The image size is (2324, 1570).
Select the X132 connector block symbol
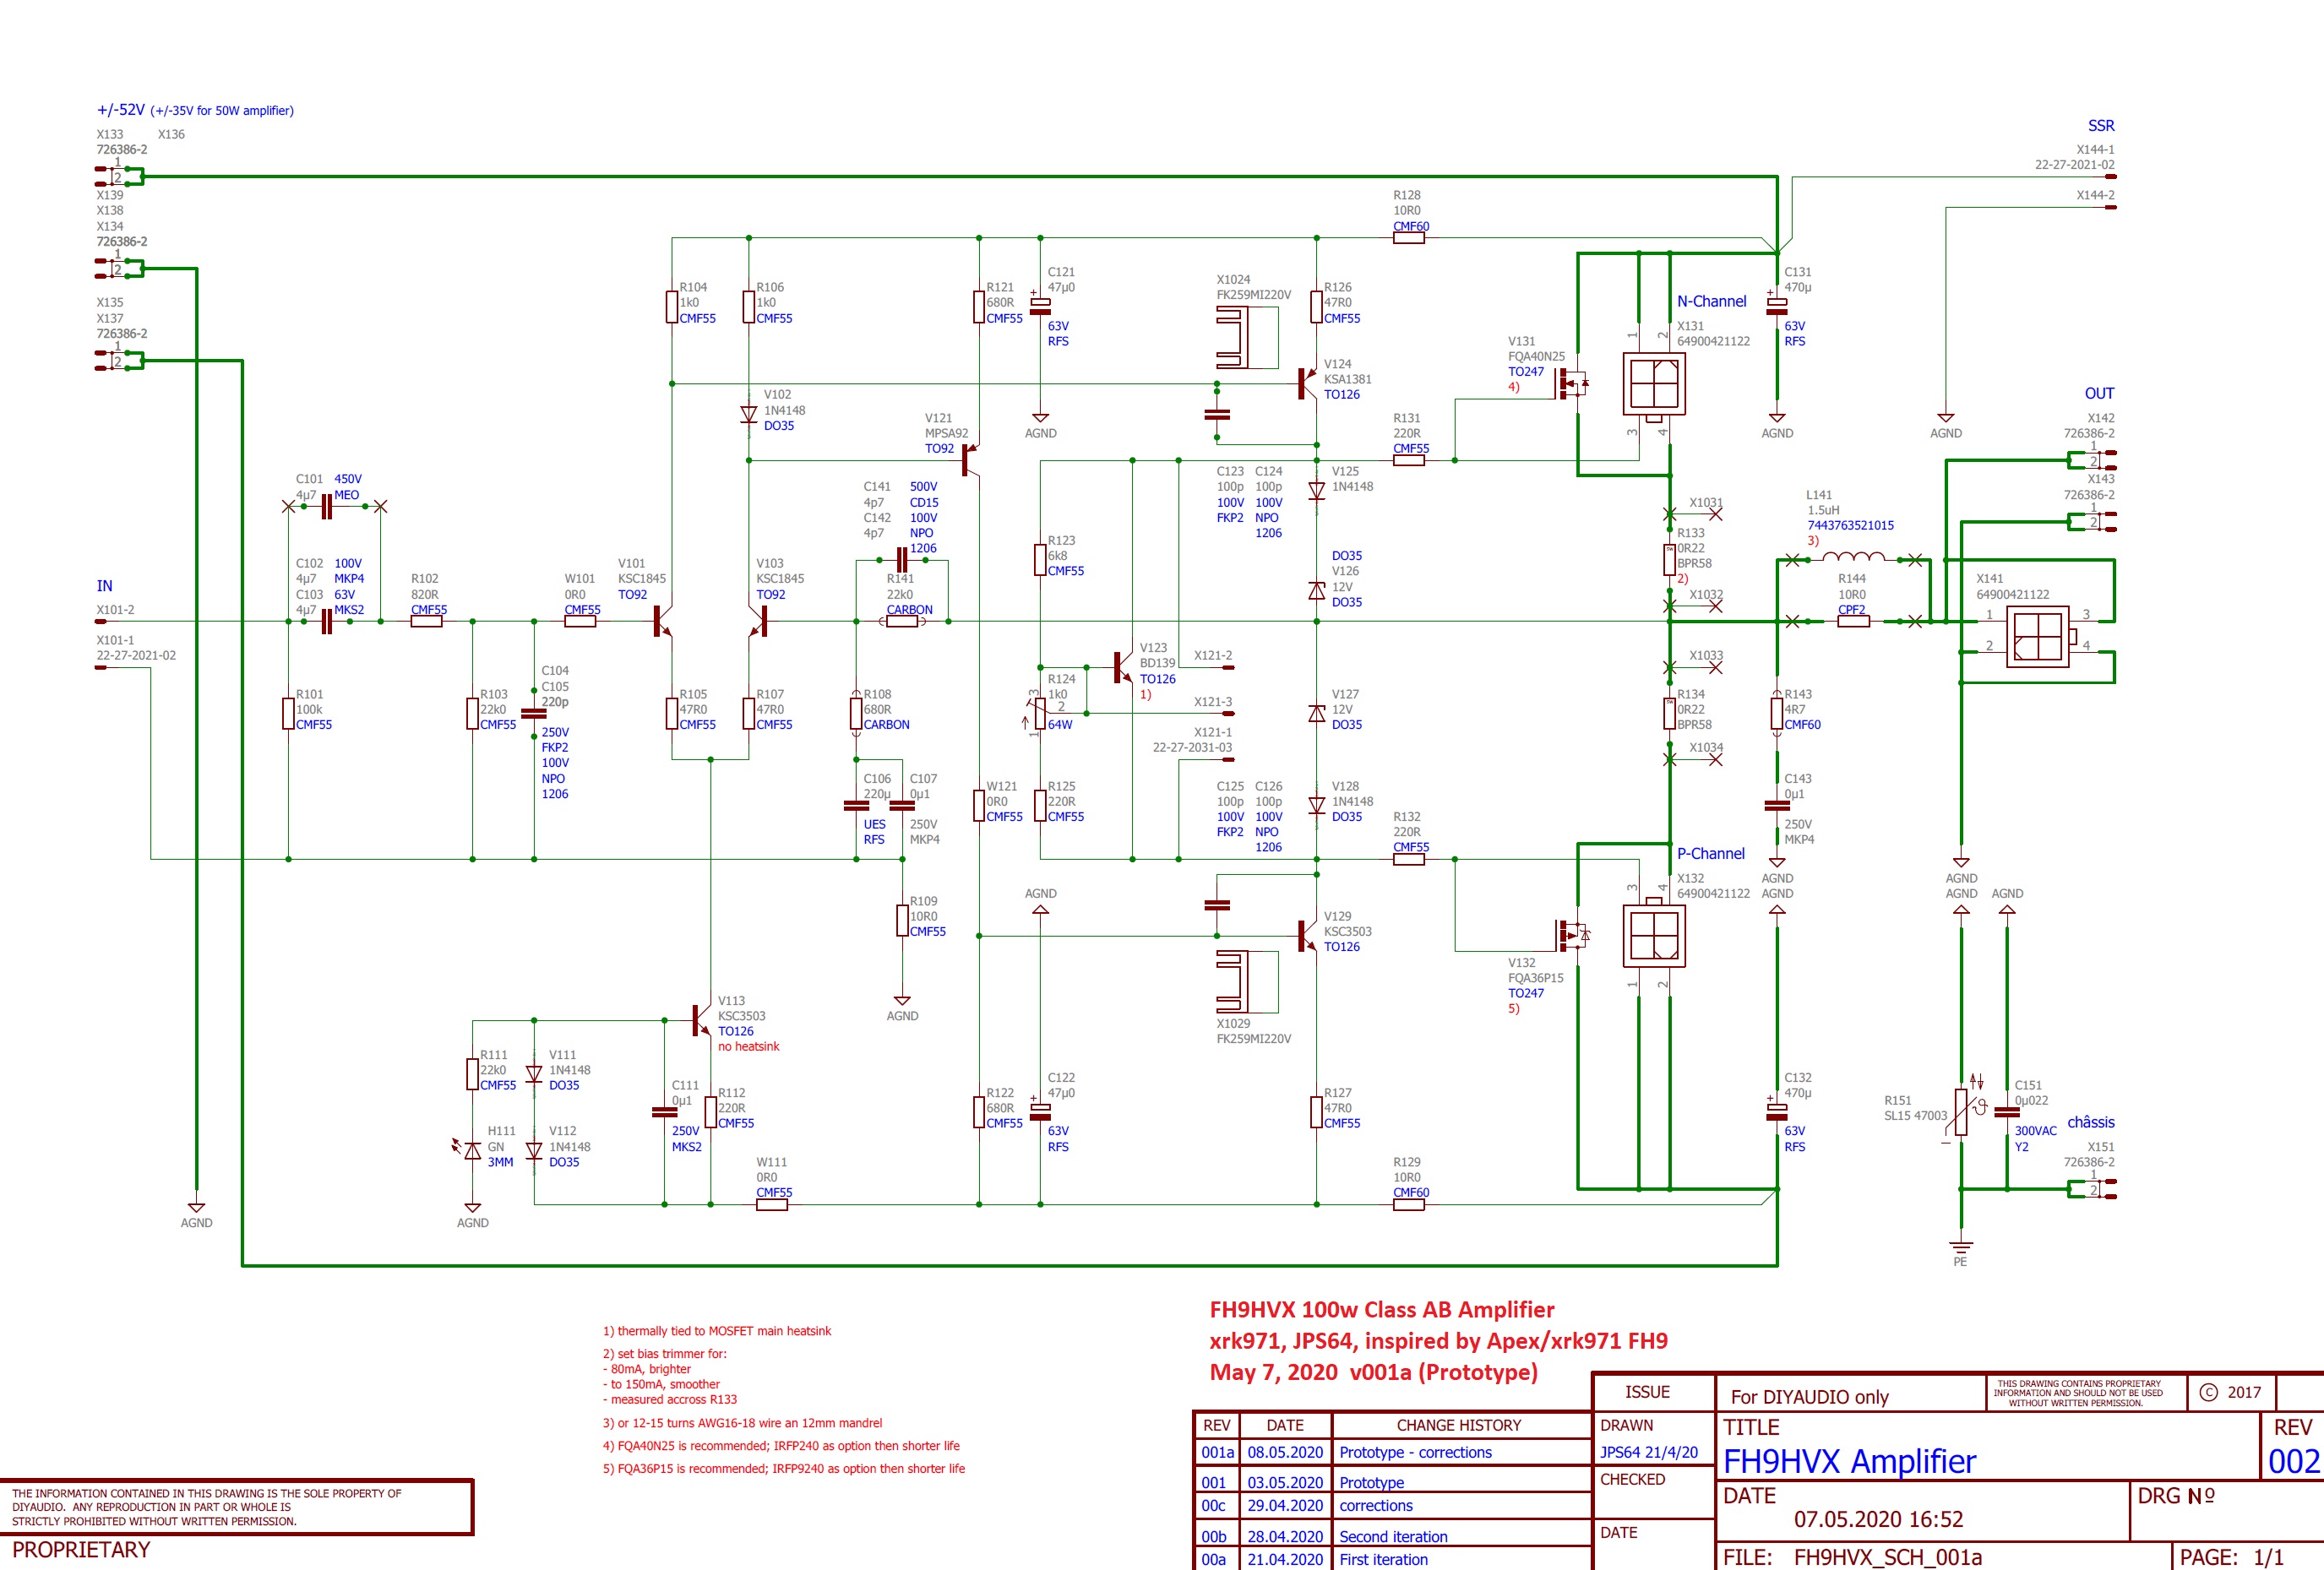click(1653, 934)
